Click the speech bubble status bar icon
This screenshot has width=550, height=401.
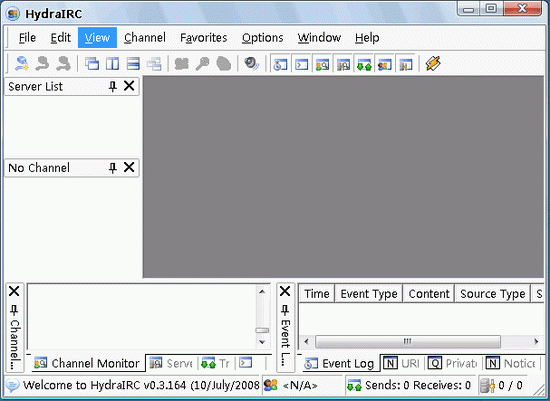[x=13, y=385]
